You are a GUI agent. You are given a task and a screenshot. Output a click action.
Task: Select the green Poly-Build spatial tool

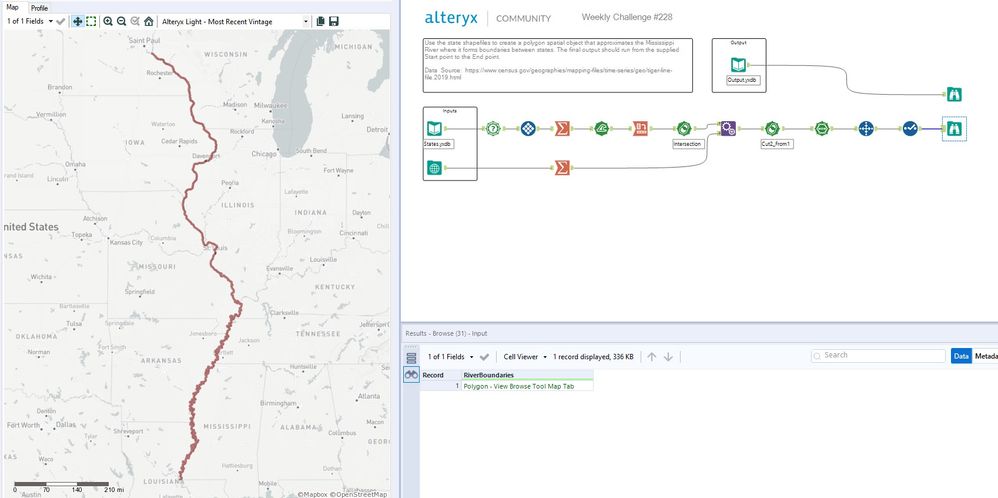point(602,129)
